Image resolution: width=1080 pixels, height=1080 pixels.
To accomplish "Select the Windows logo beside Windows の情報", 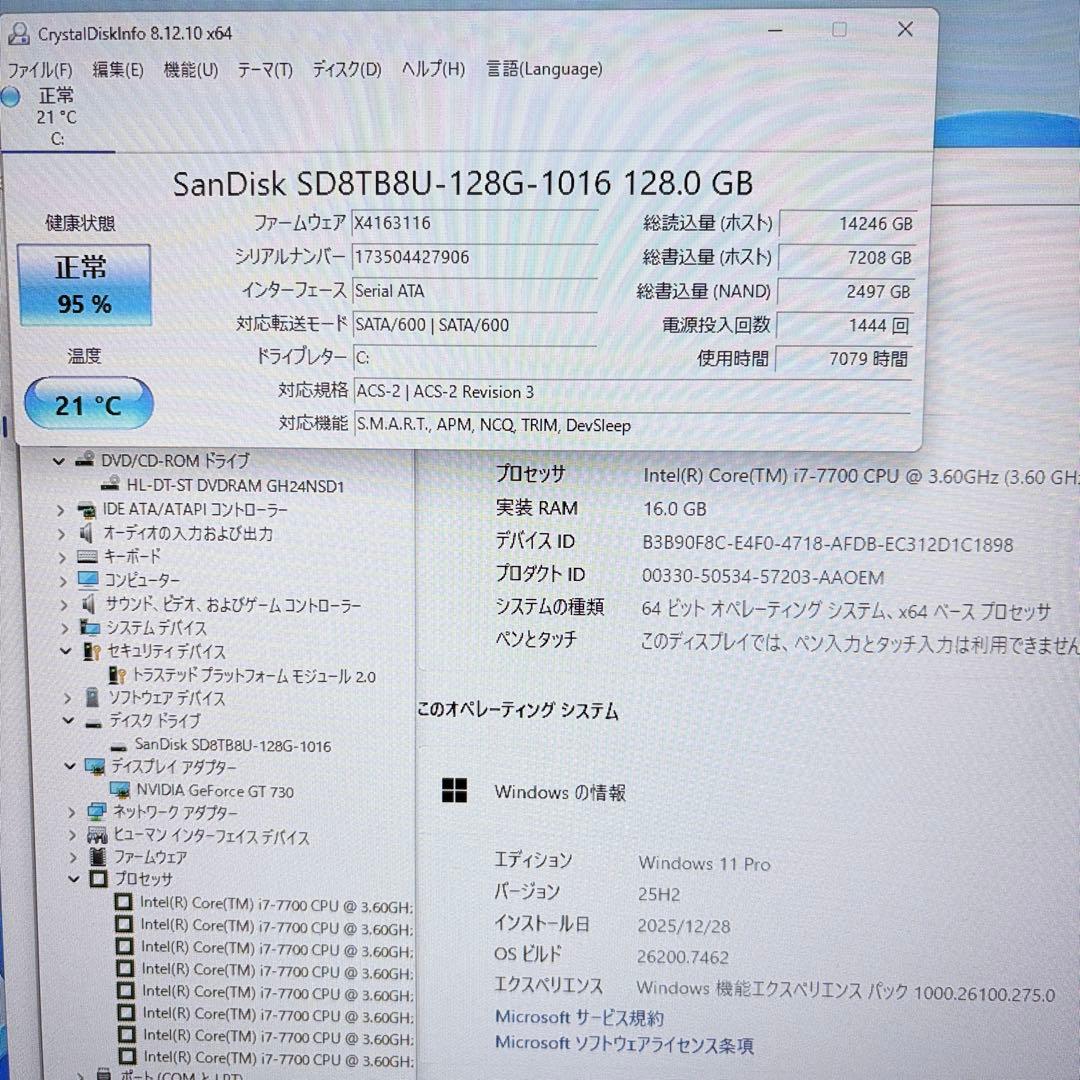I will coord(455,791).
